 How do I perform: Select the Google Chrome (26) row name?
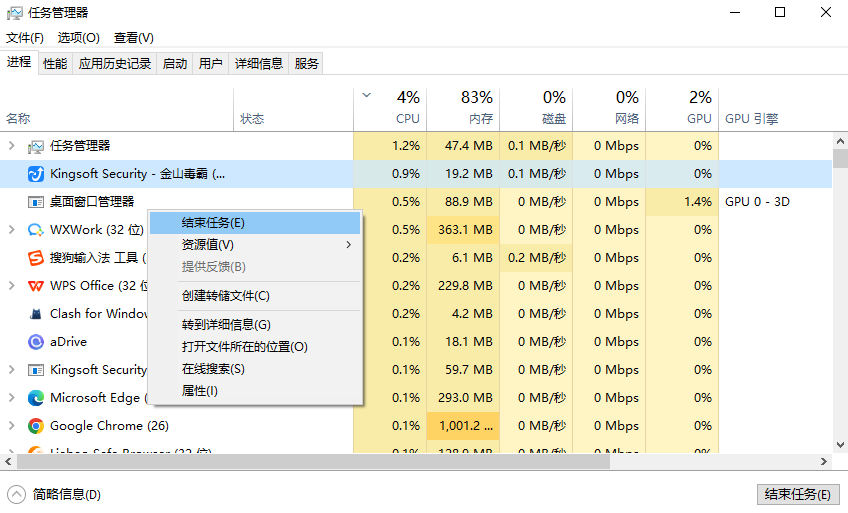[109, 426]
